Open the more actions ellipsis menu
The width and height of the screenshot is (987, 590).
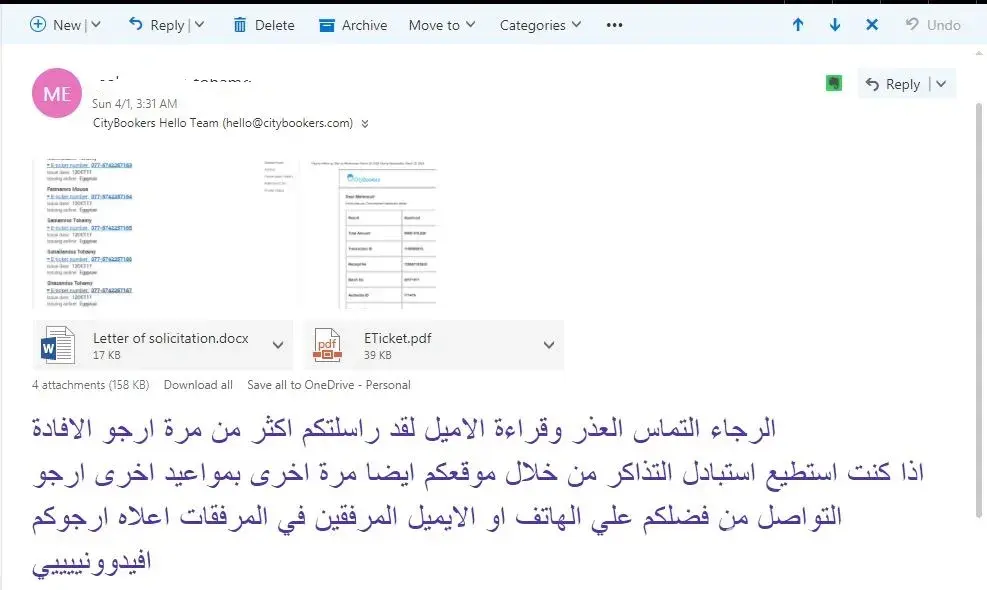point(614,25)
